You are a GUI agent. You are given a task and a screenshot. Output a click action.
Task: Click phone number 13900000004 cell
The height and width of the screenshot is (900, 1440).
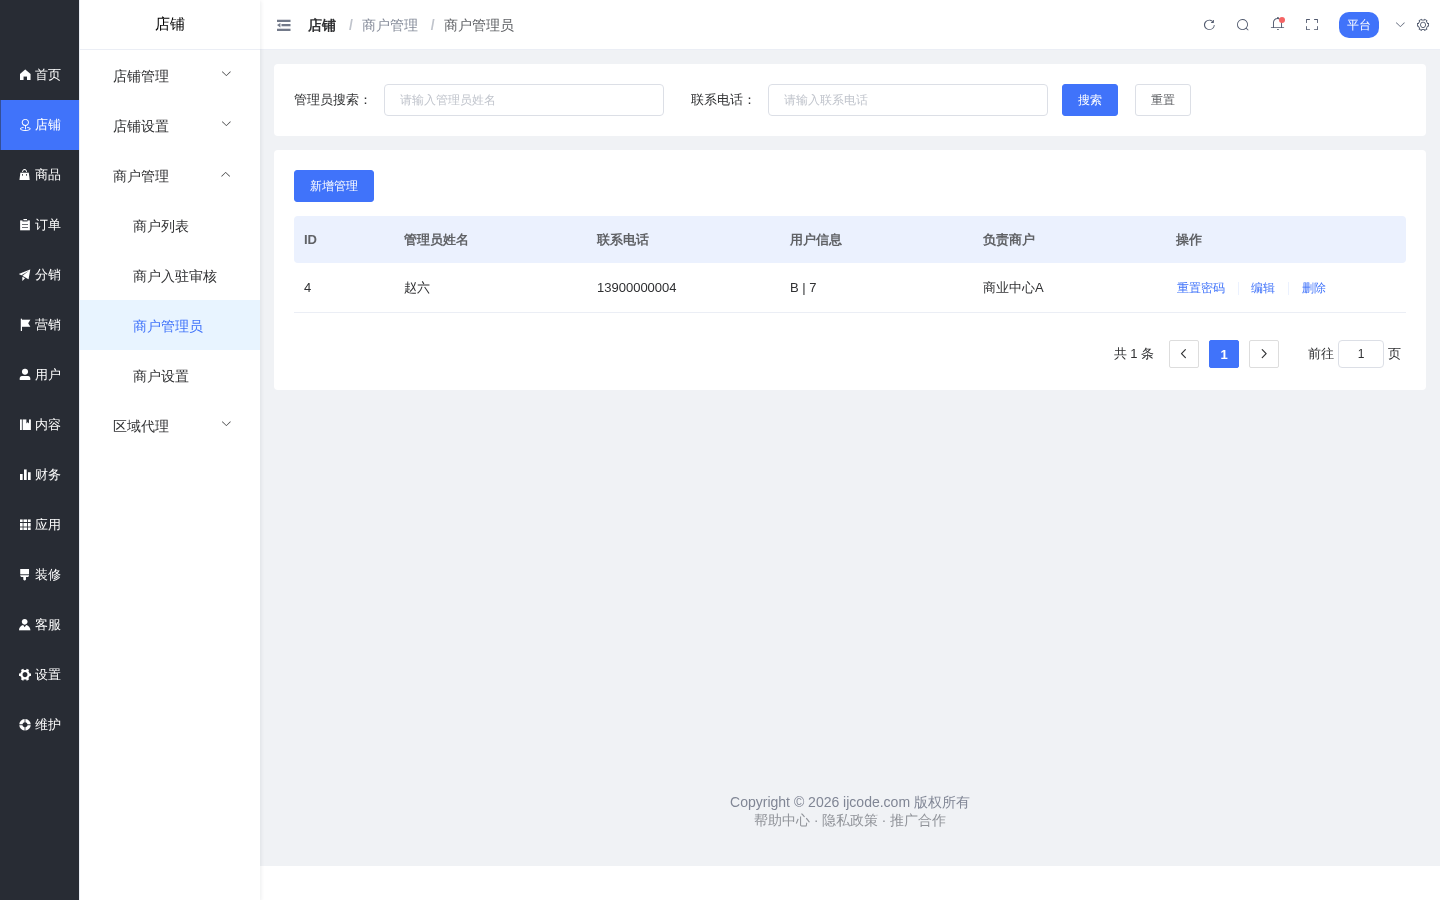(x=637, y=288)
